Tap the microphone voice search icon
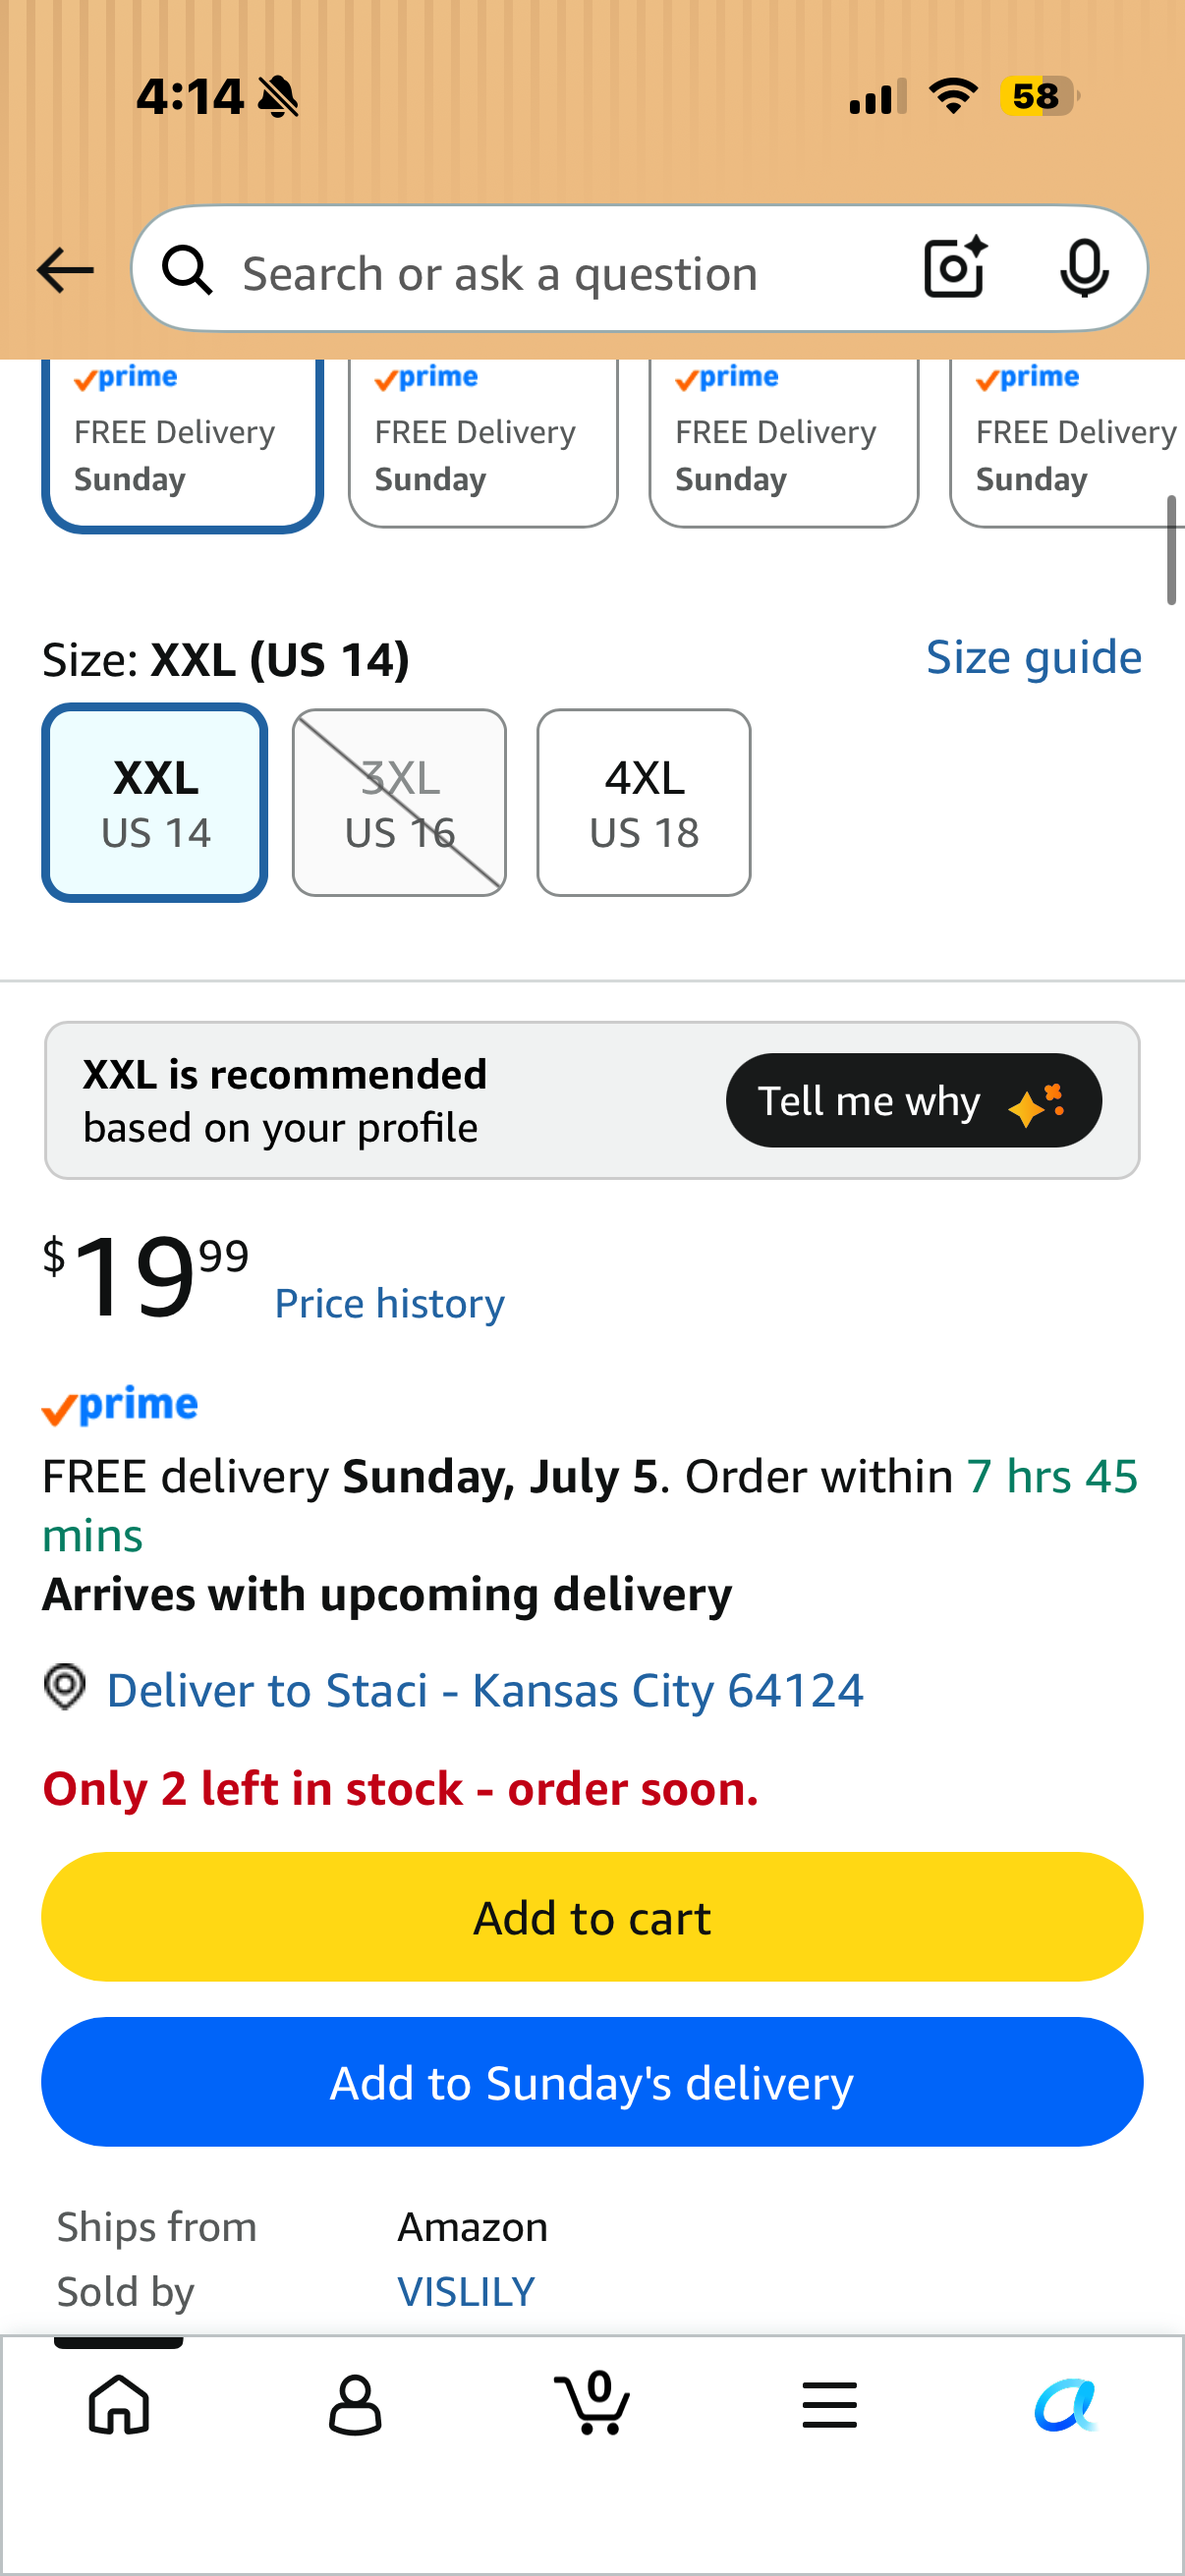Image resolution: width=1185 pixels, height=2576 pixels. [x=1084, y=269]
